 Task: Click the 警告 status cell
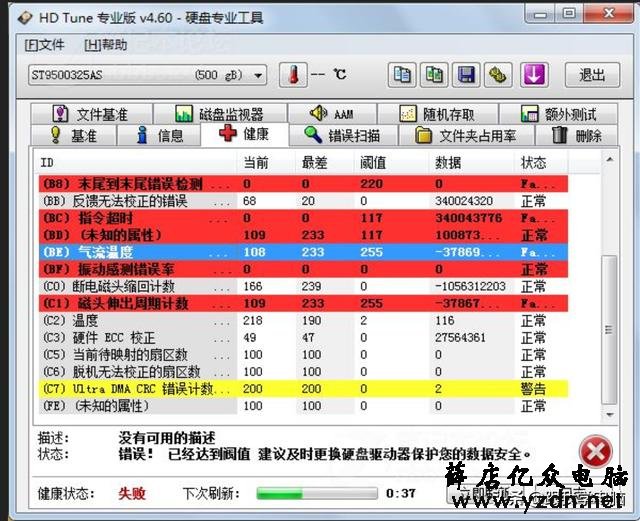pyautogui.click(x=533, y=389)
